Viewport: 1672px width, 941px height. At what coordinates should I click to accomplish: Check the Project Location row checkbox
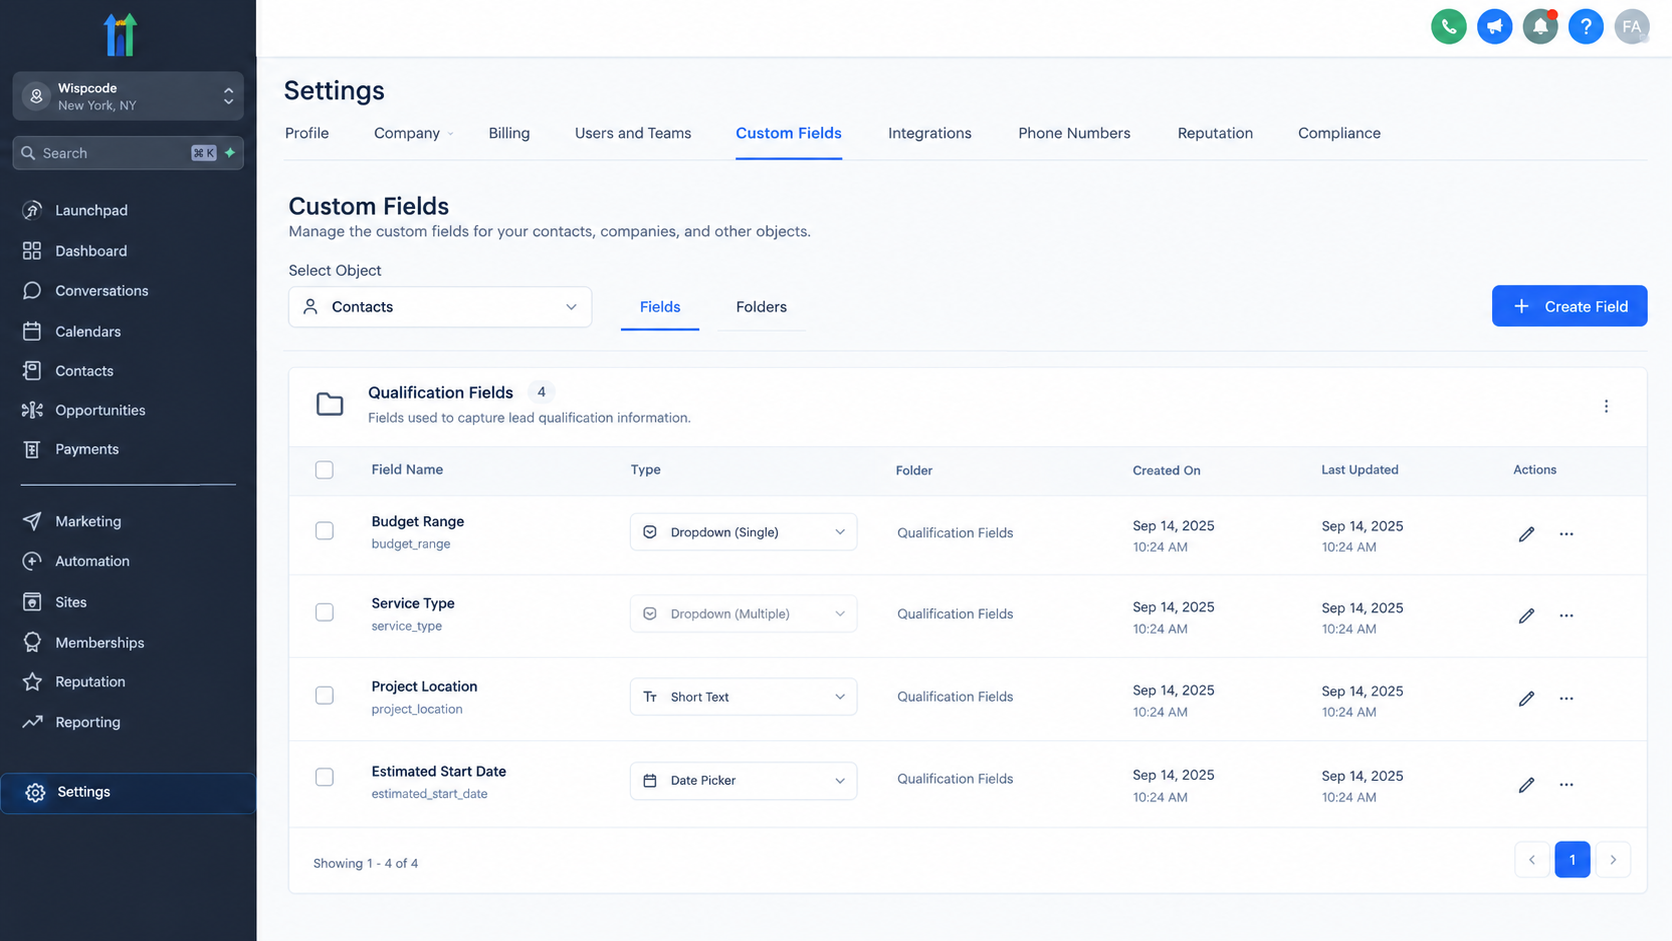[x=324, y=695]
